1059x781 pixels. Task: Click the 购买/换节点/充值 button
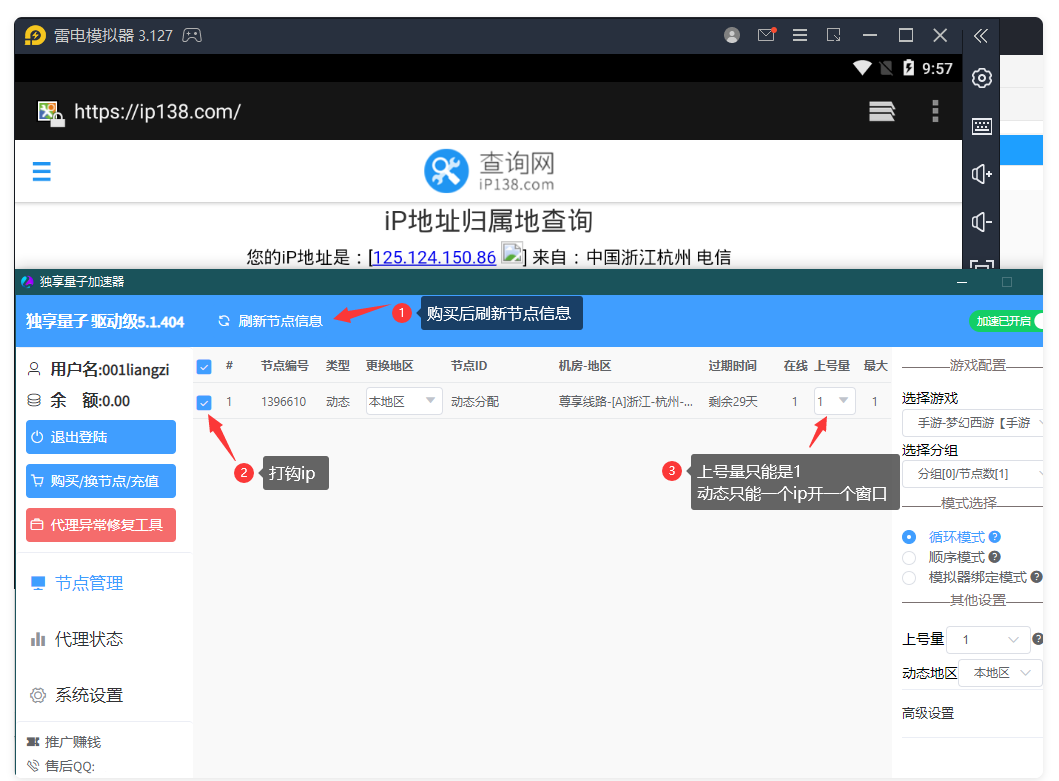(x=101, y=481)
